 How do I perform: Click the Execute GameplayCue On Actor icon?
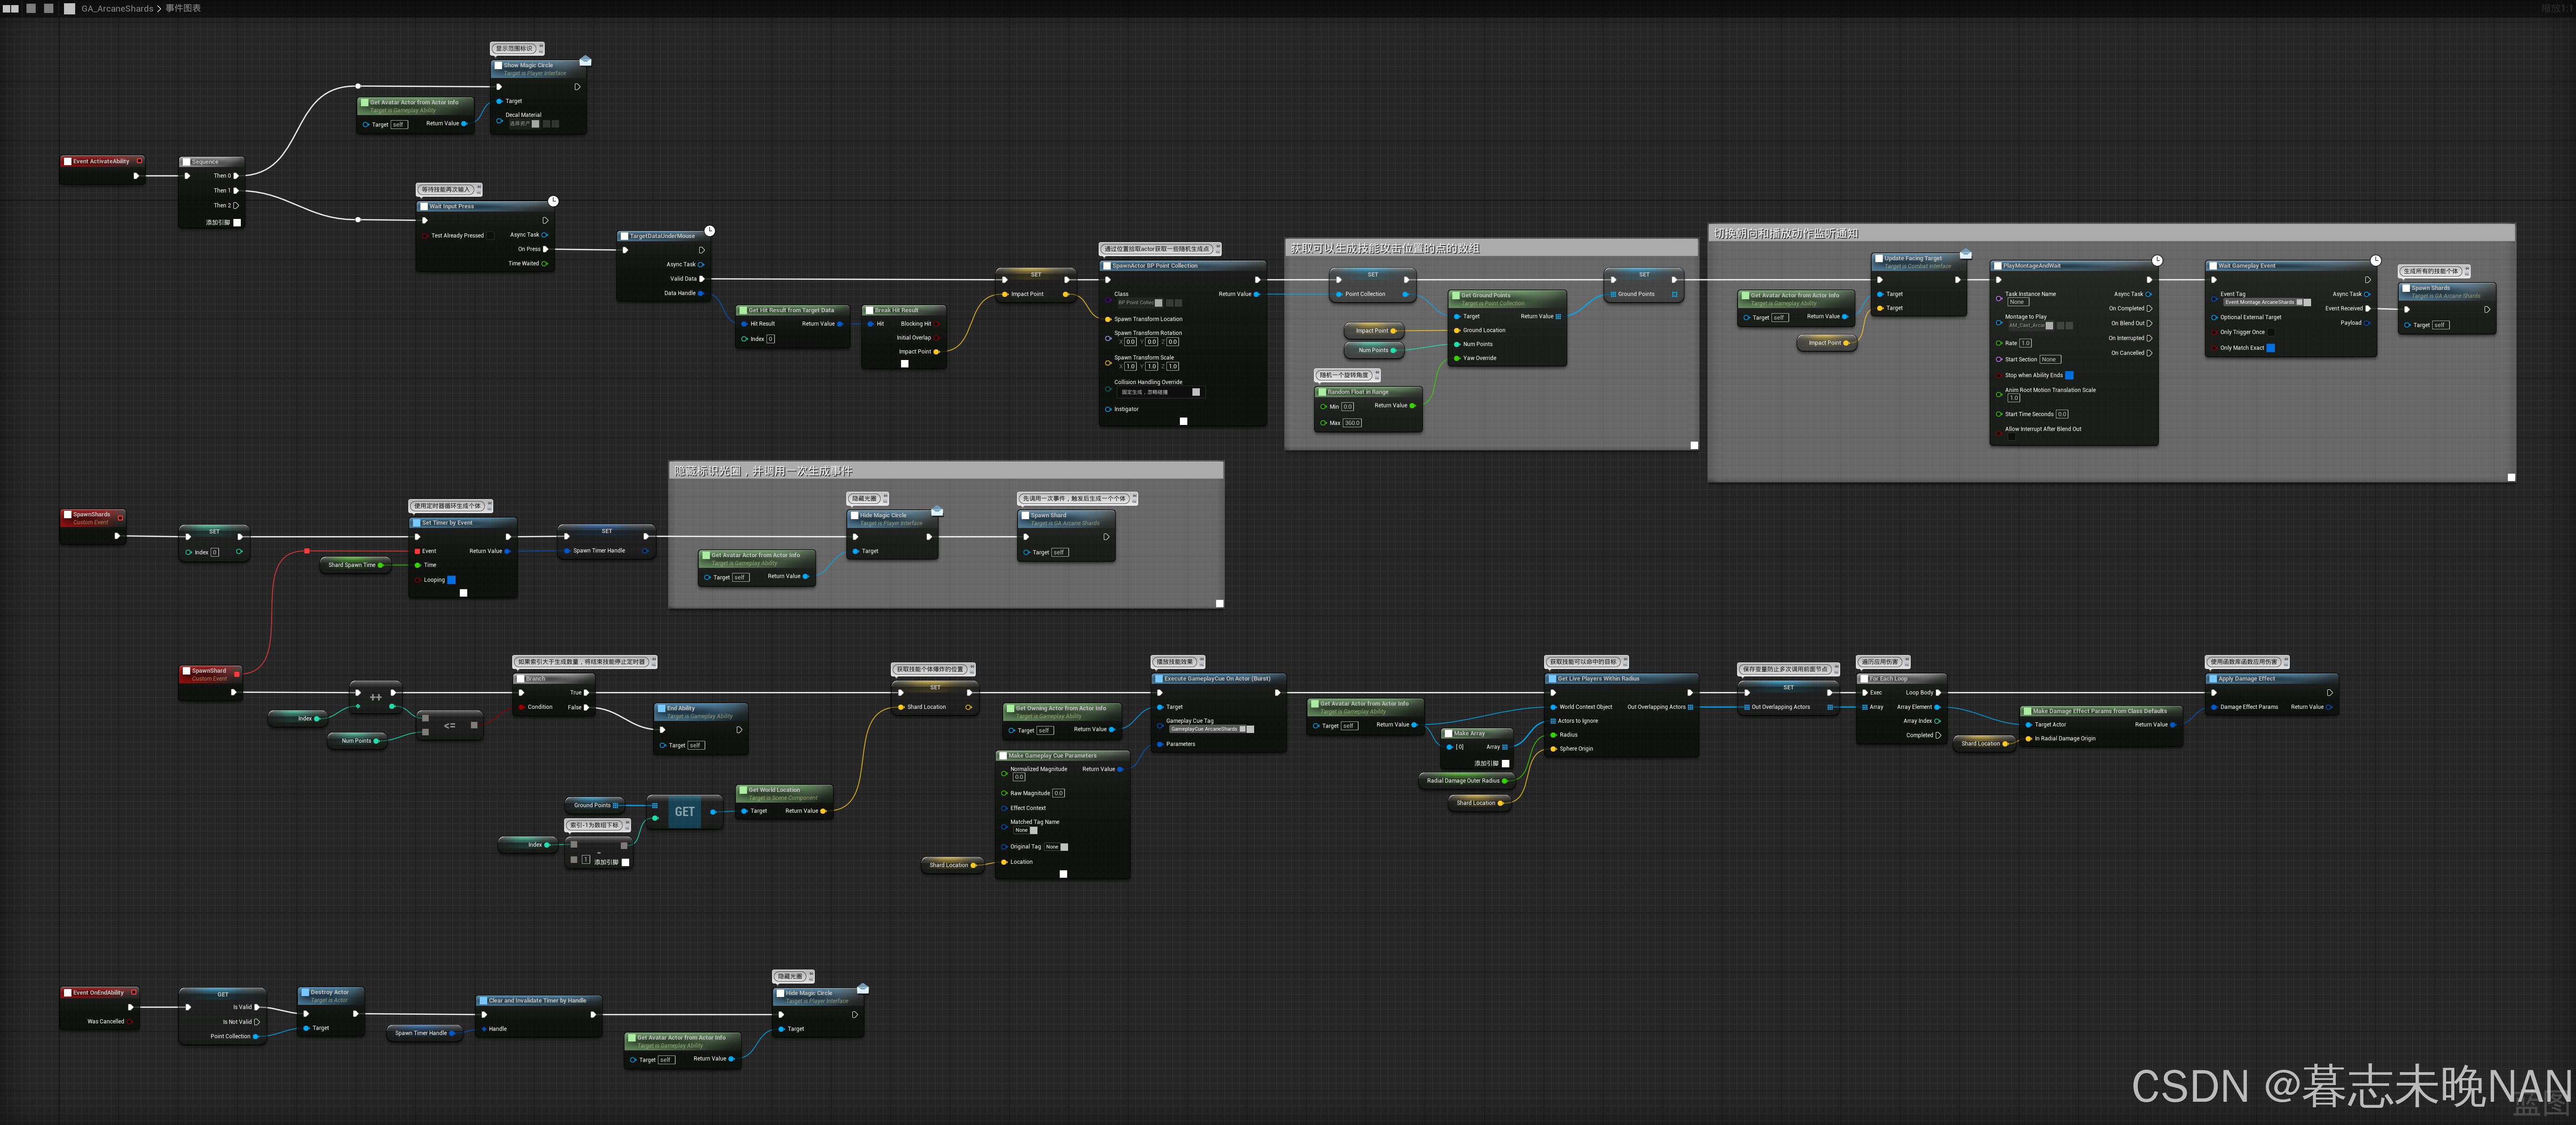pyautogui.click(x=1159, y=679)
